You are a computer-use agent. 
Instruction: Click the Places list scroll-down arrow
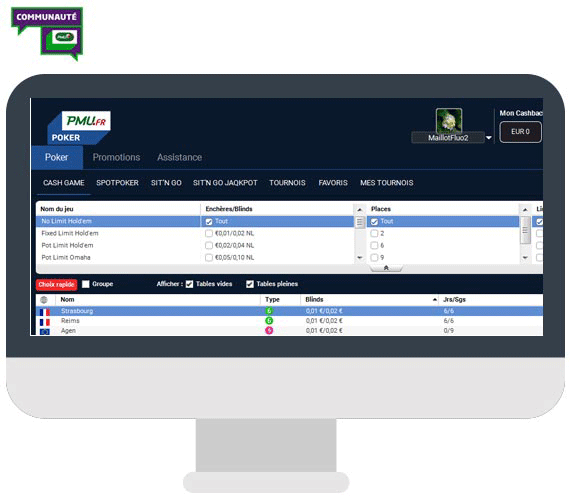click(525, 257)
